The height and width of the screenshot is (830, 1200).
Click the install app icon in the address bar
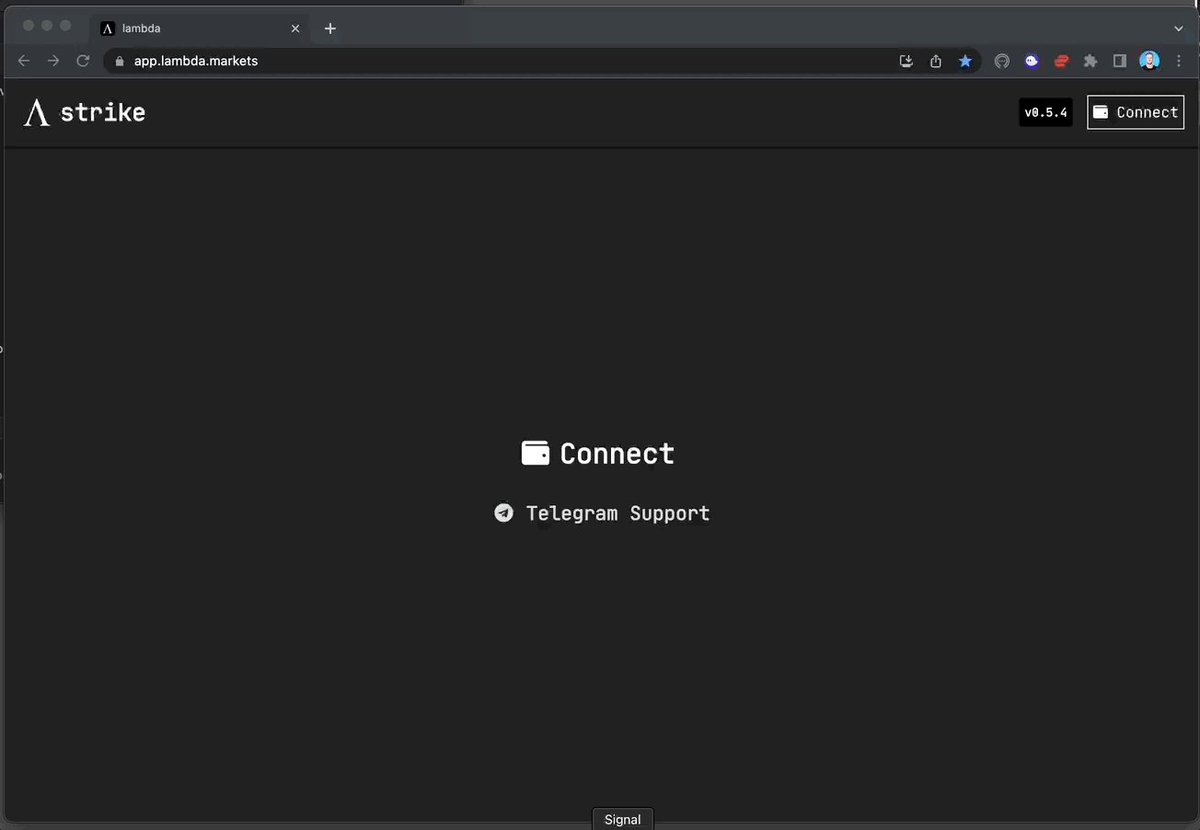(906, 61)
